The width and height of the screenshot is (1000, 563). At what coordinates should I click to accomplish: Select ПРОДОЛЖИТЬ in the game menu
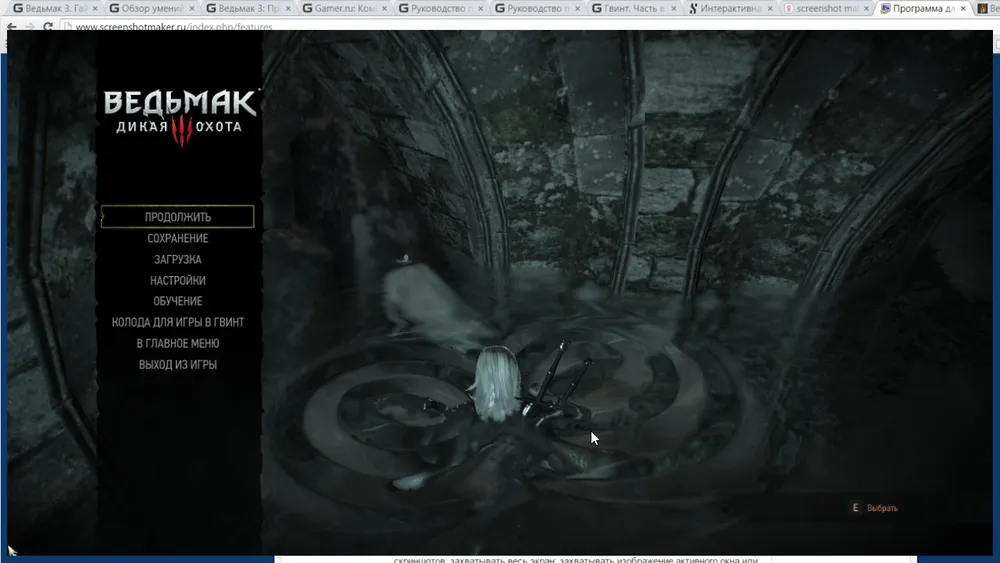[x=177, y=217]
